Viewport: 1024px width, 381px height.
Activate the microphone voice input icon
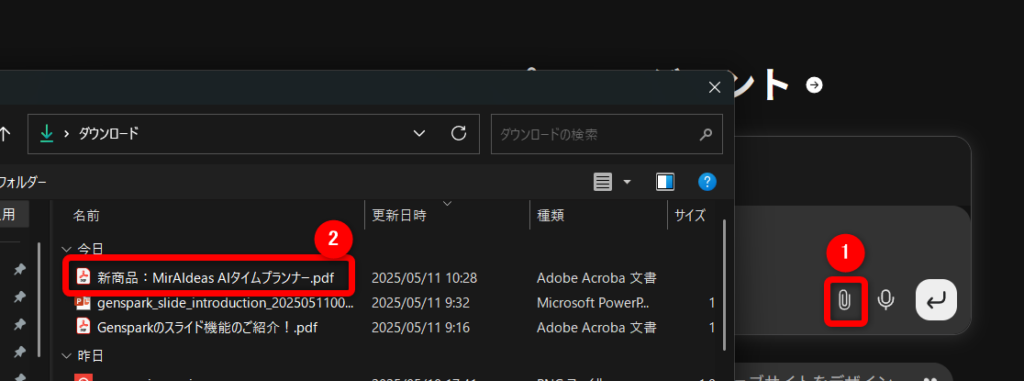(886, 300)
